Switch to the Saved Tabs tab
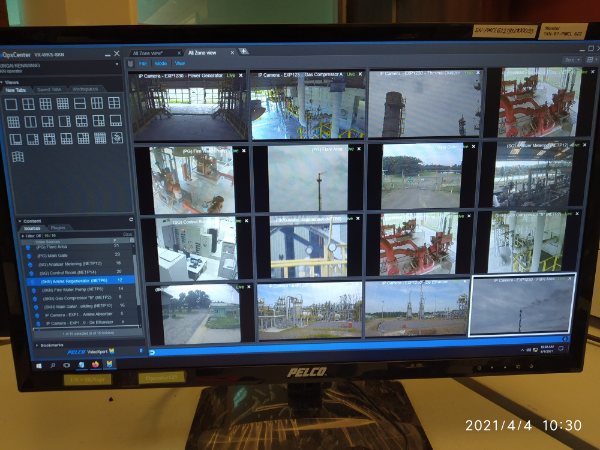This screenshot has height=450, width=600. tap(49, 89)
